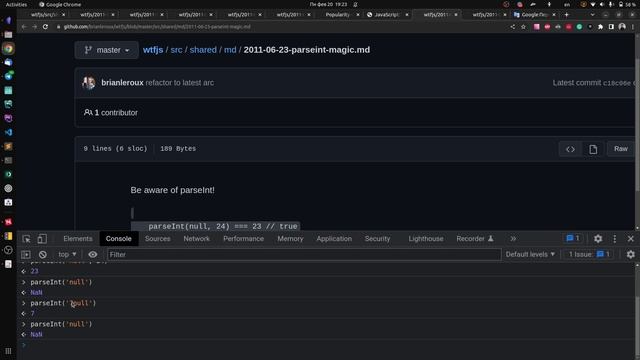Select the inspect element picker icon

coord(27,239)
